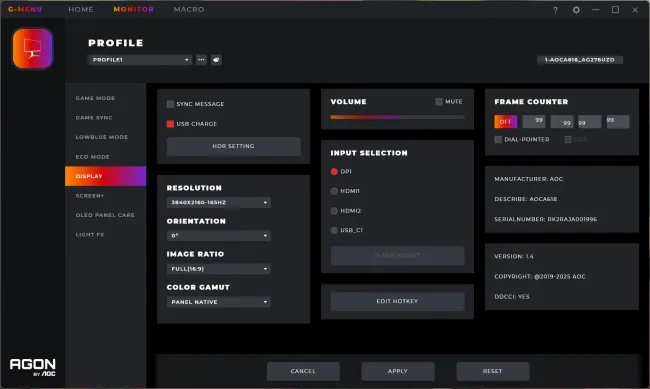This screenshot has height=389, width=650.
Task: Click the monitor icon in the left sidebar
Action: 33,48
